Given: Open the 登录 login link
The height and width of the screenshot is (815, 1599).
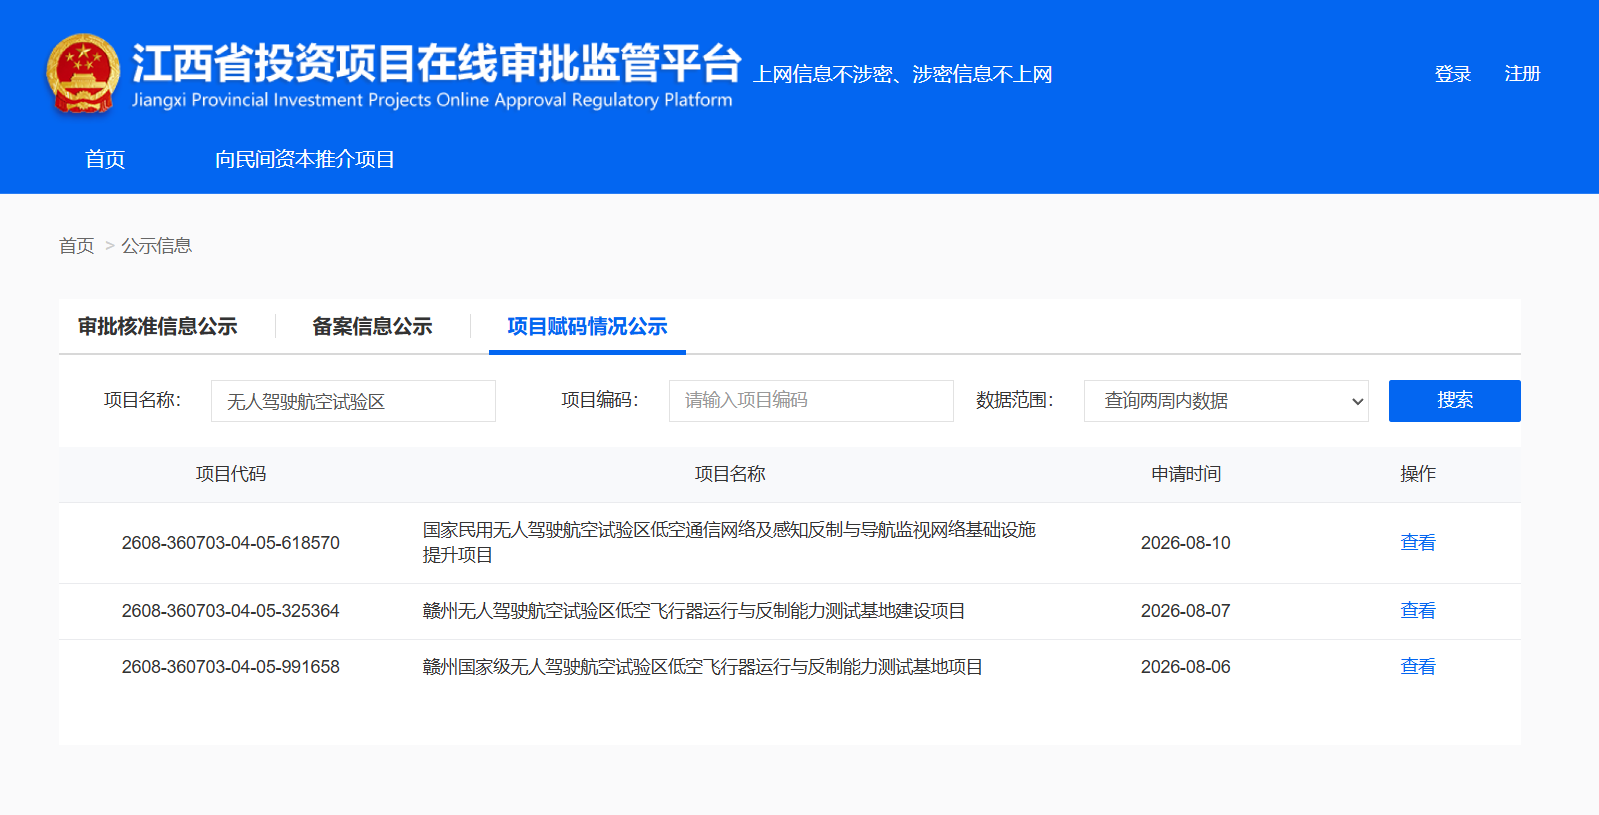Looking at the screenshot, I should 1452,74.
